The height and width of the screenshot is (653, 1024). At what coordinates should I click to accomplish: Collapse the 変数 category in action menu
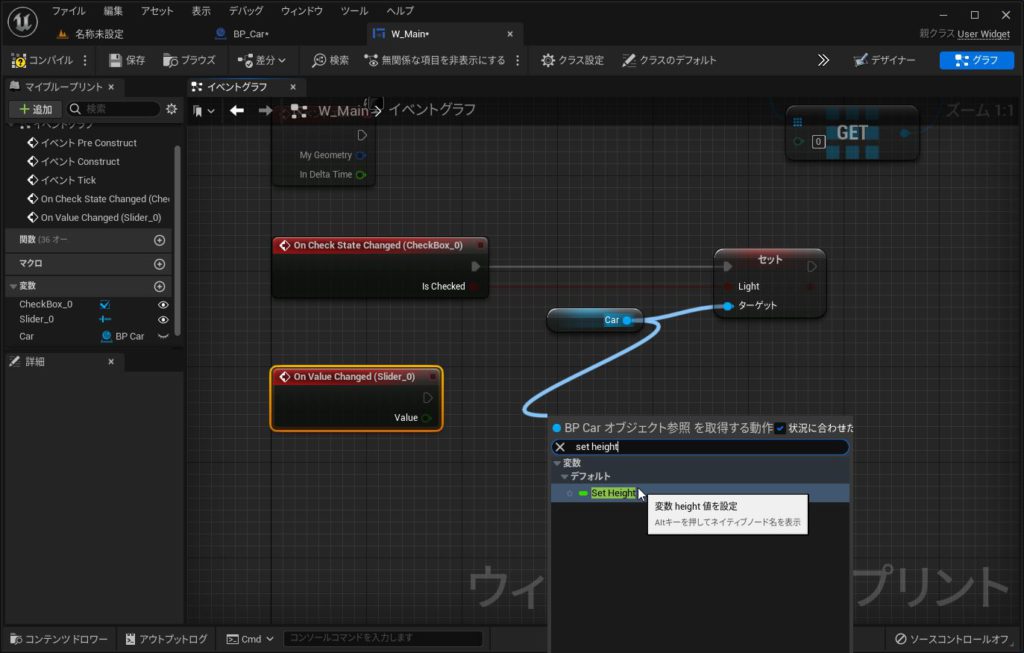(557, 463)
